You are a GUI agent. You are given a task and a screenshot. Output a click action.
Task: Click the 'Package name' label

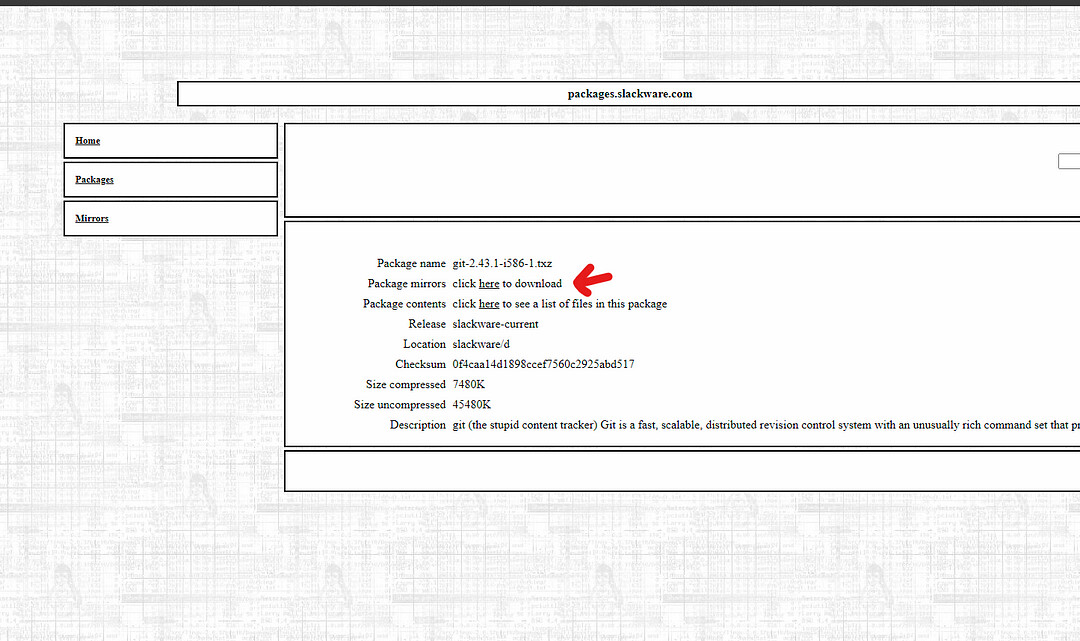tap(411, 264)
